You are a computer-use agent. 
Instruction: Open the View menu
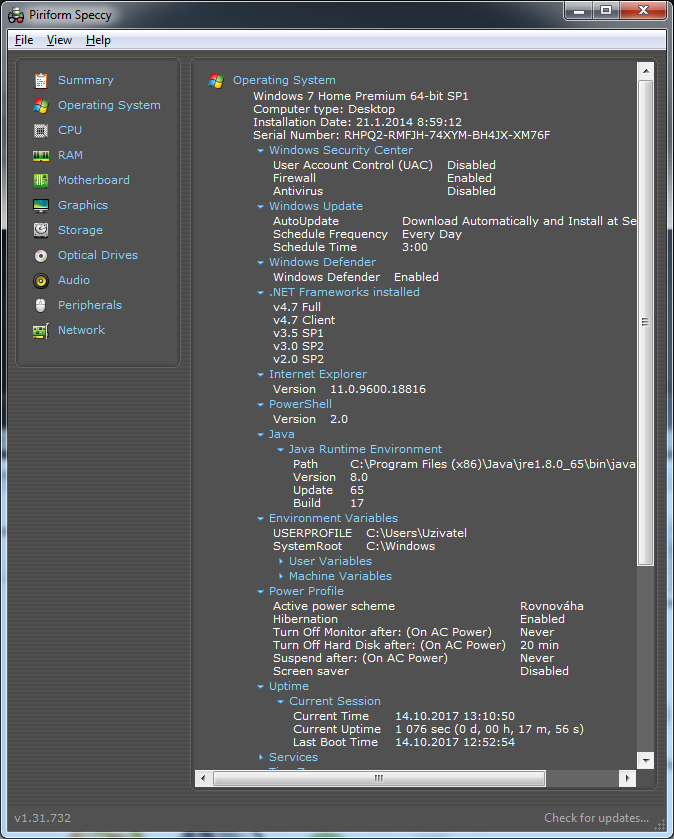59,40
